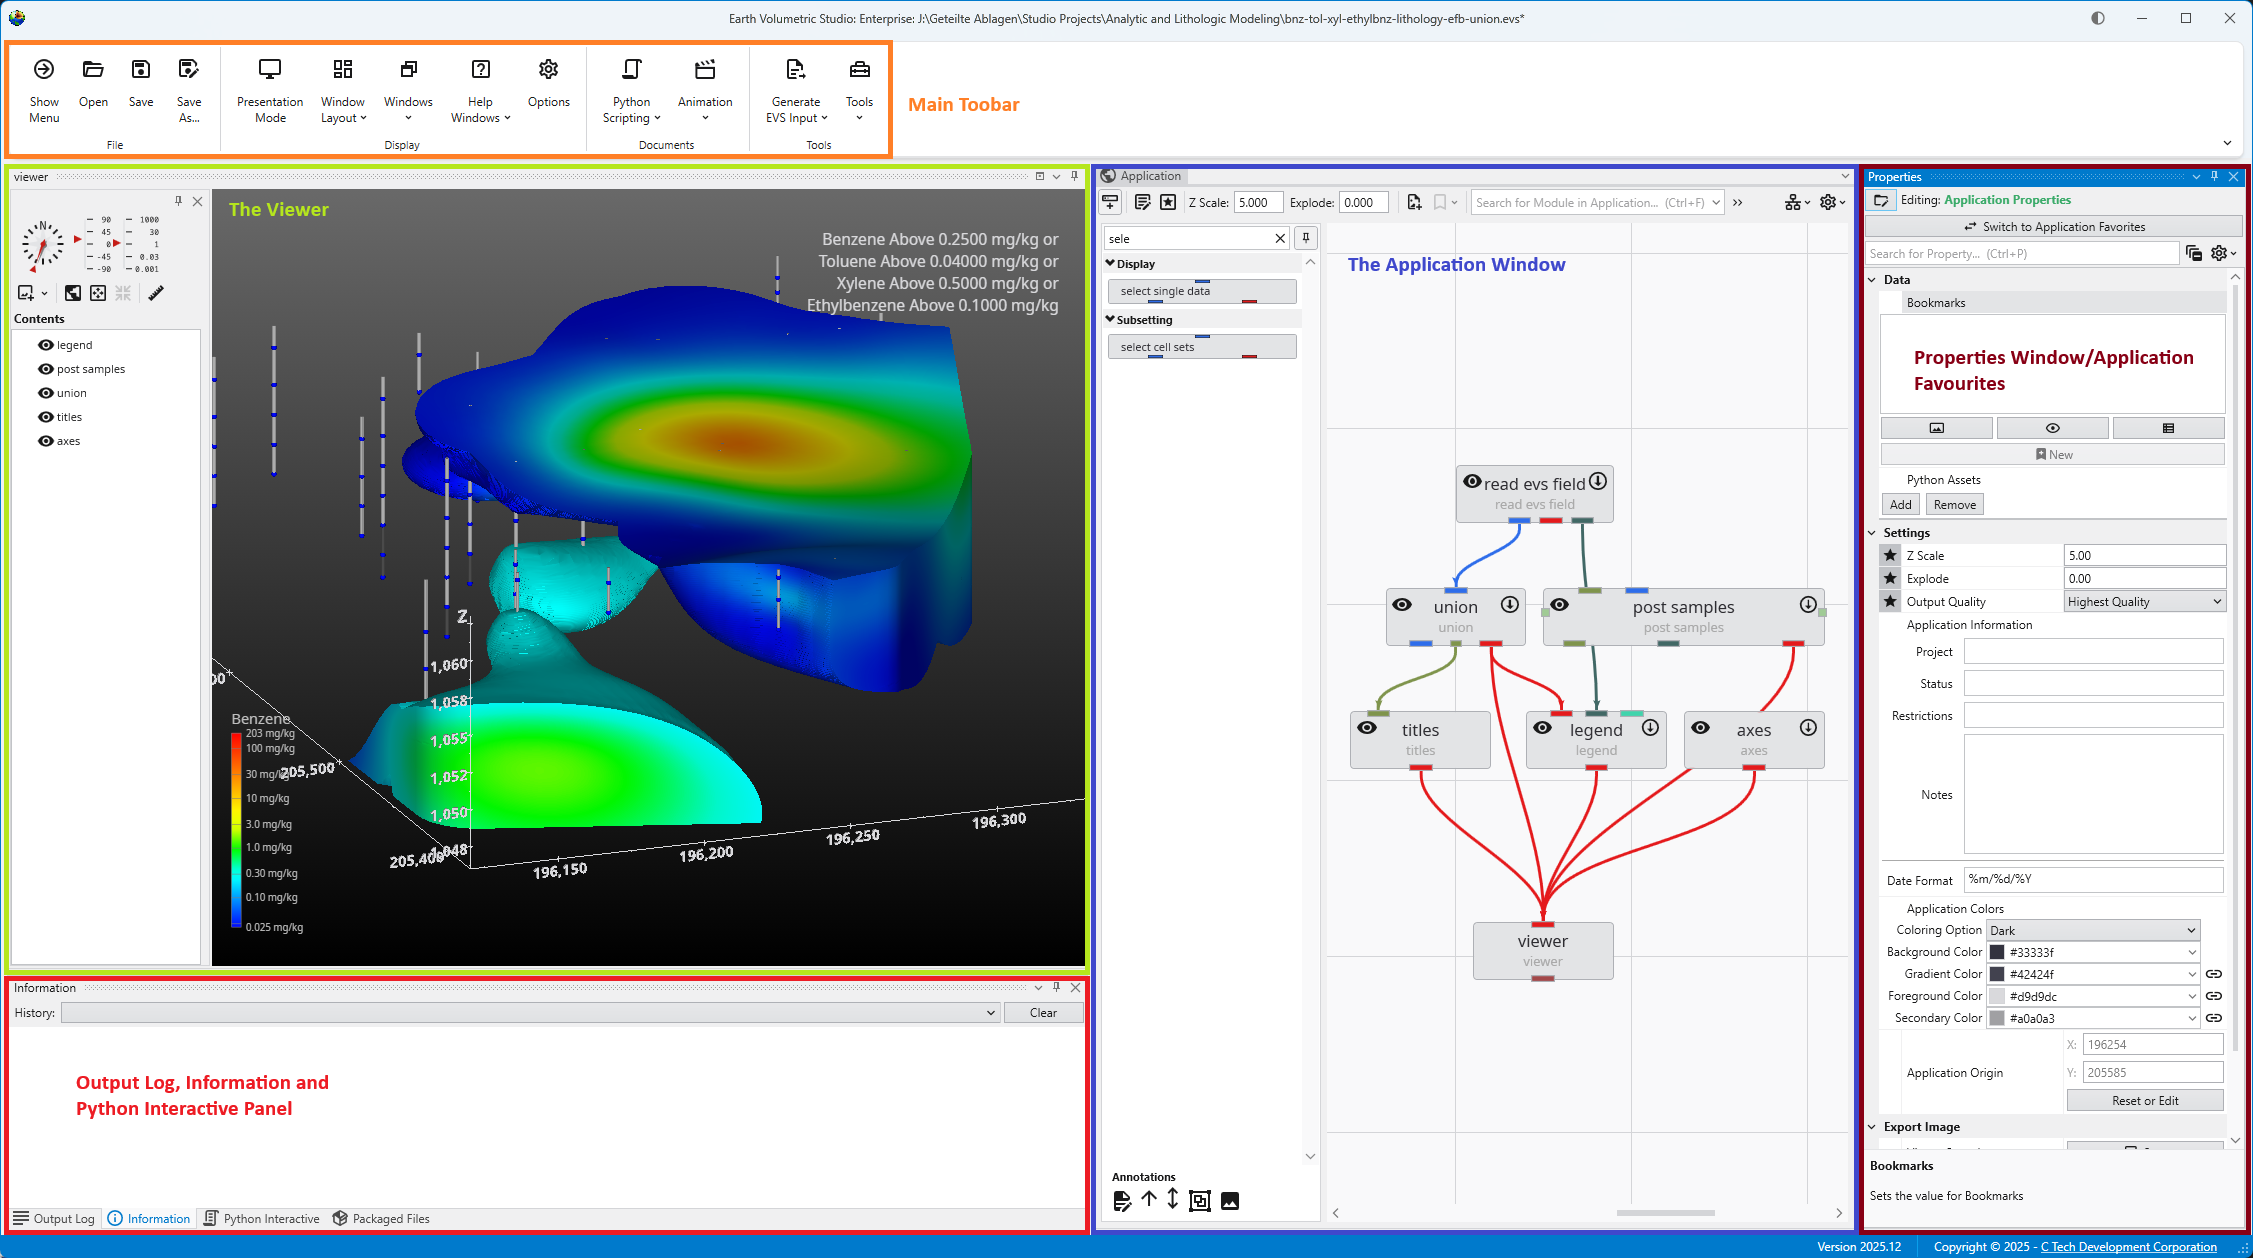The image size is (2253, 1258).
Task: Click the Save As icon
Action: click(188, 70)
